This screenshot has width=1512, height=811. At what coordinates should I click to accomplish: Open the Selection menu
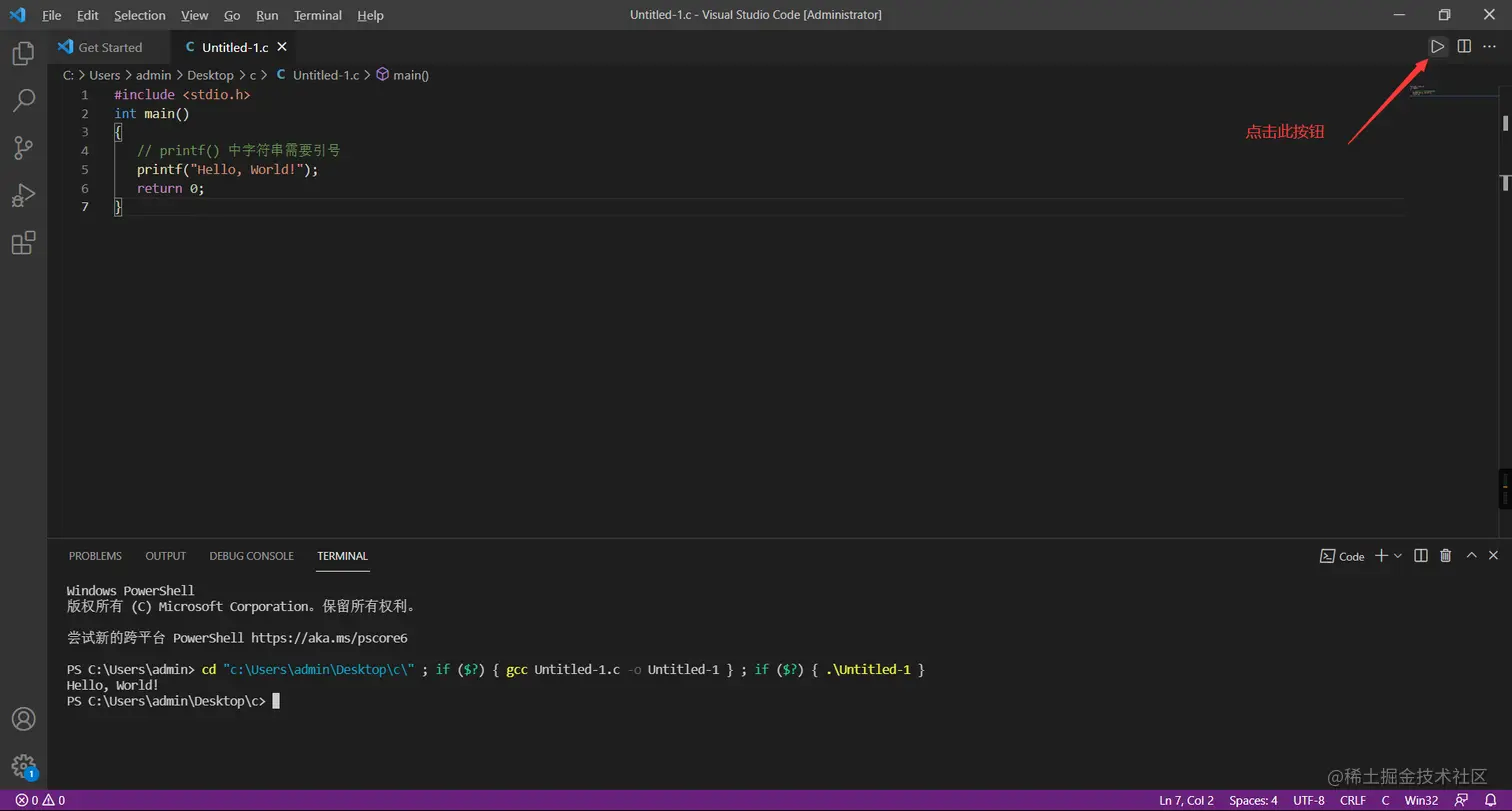[x=140, y=15]
